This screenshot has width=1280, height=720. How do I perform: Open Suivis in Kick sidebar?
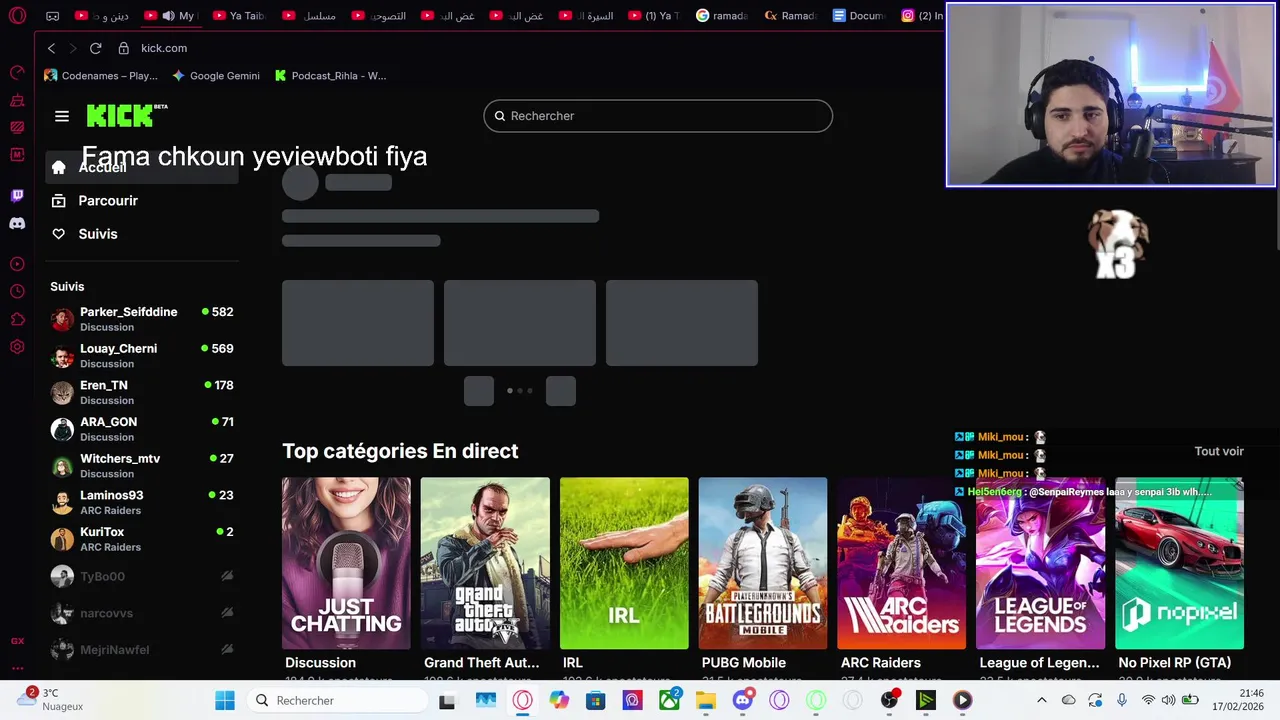point(142,234)
